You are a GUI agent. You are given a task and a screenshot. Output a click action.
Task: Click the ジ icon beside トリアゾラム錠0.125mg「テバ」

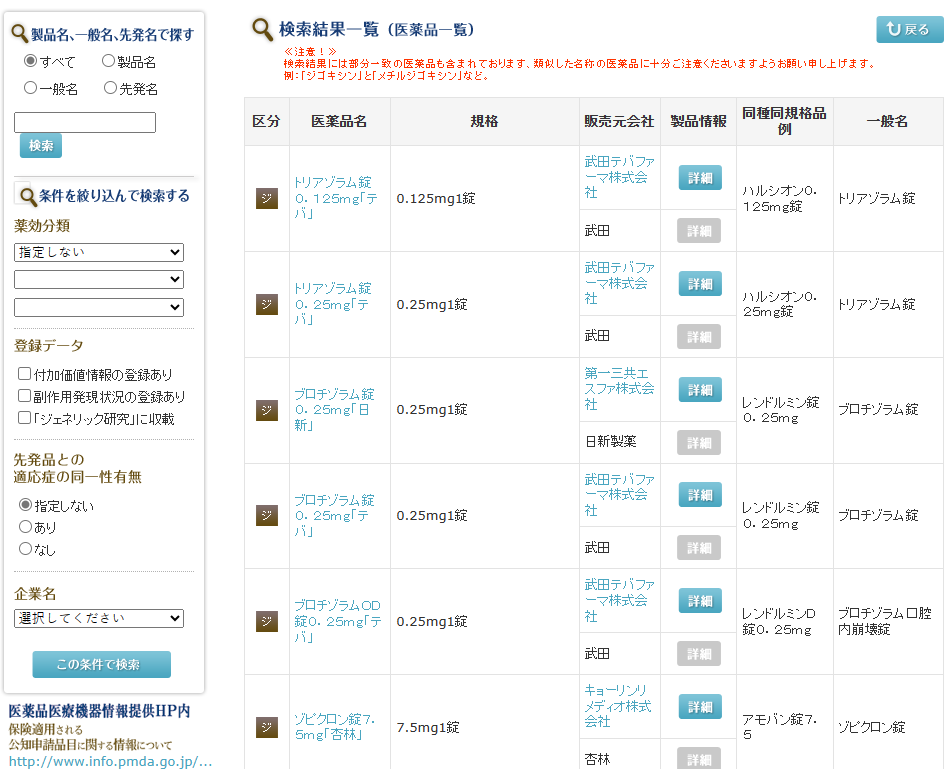click(266, 199)
